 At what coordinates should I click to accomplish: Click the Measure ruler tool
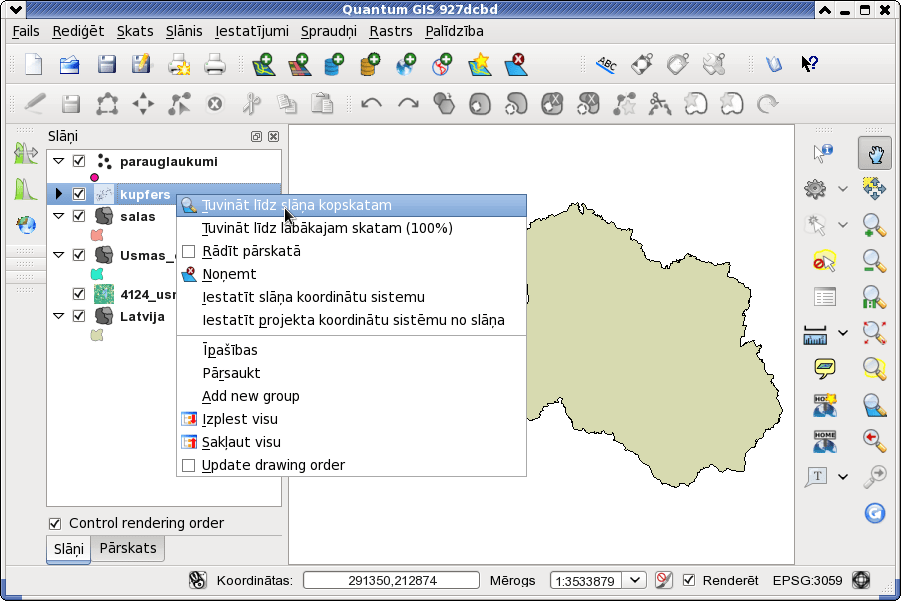pyautogui.click(x=815, y=334)
